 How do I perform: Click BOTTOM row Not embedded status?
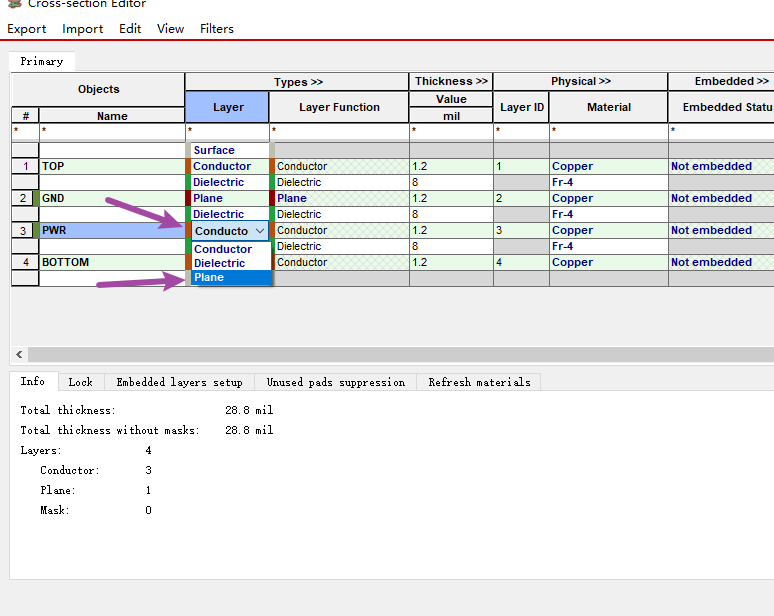[721, 263]
